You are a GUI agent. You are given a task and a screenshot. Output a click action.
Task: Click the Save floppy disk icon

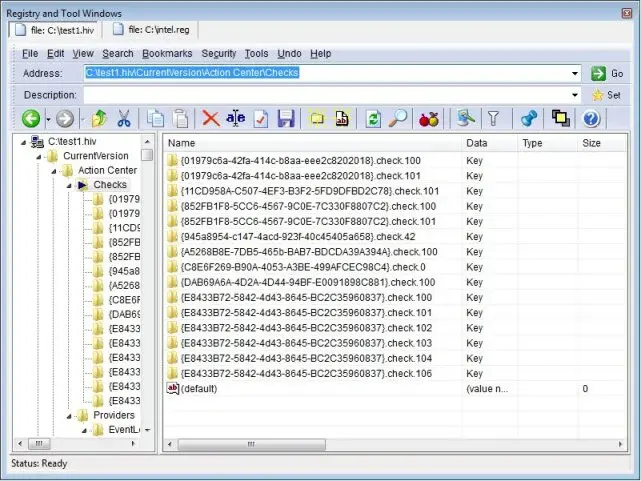coord(286,119)
